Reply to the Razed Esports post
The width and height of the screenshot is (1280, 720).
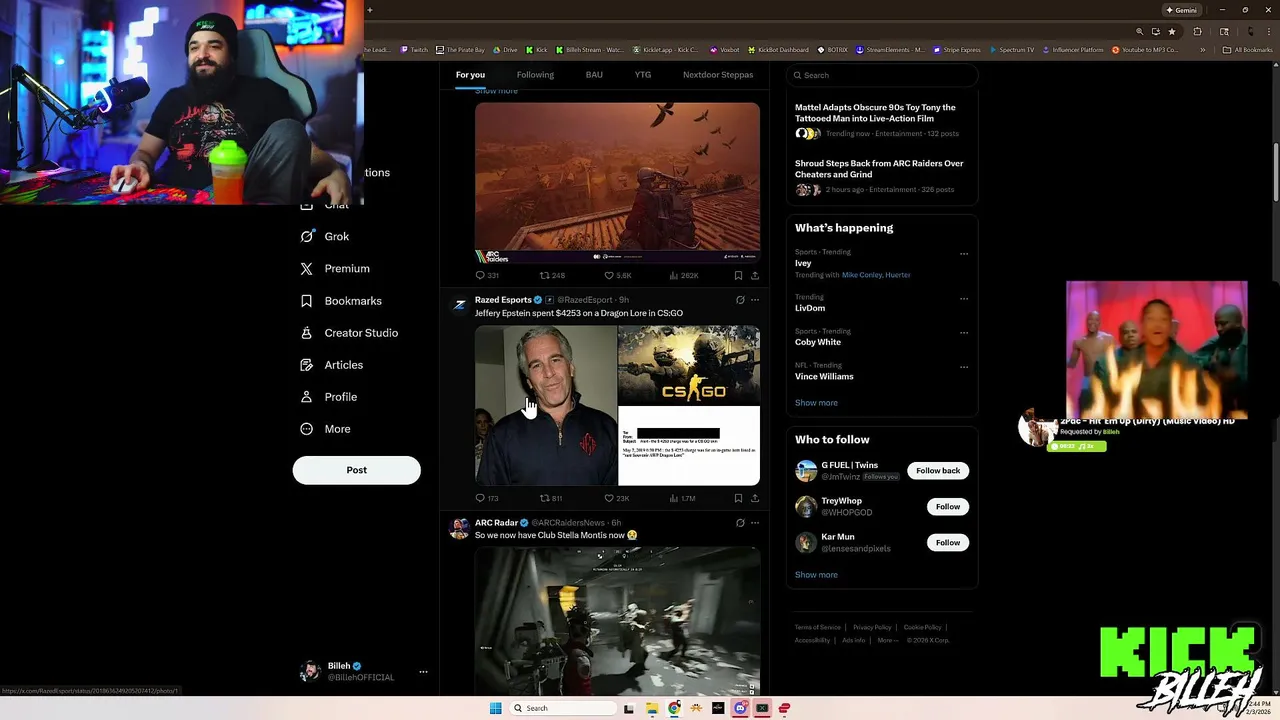(487, 498)
